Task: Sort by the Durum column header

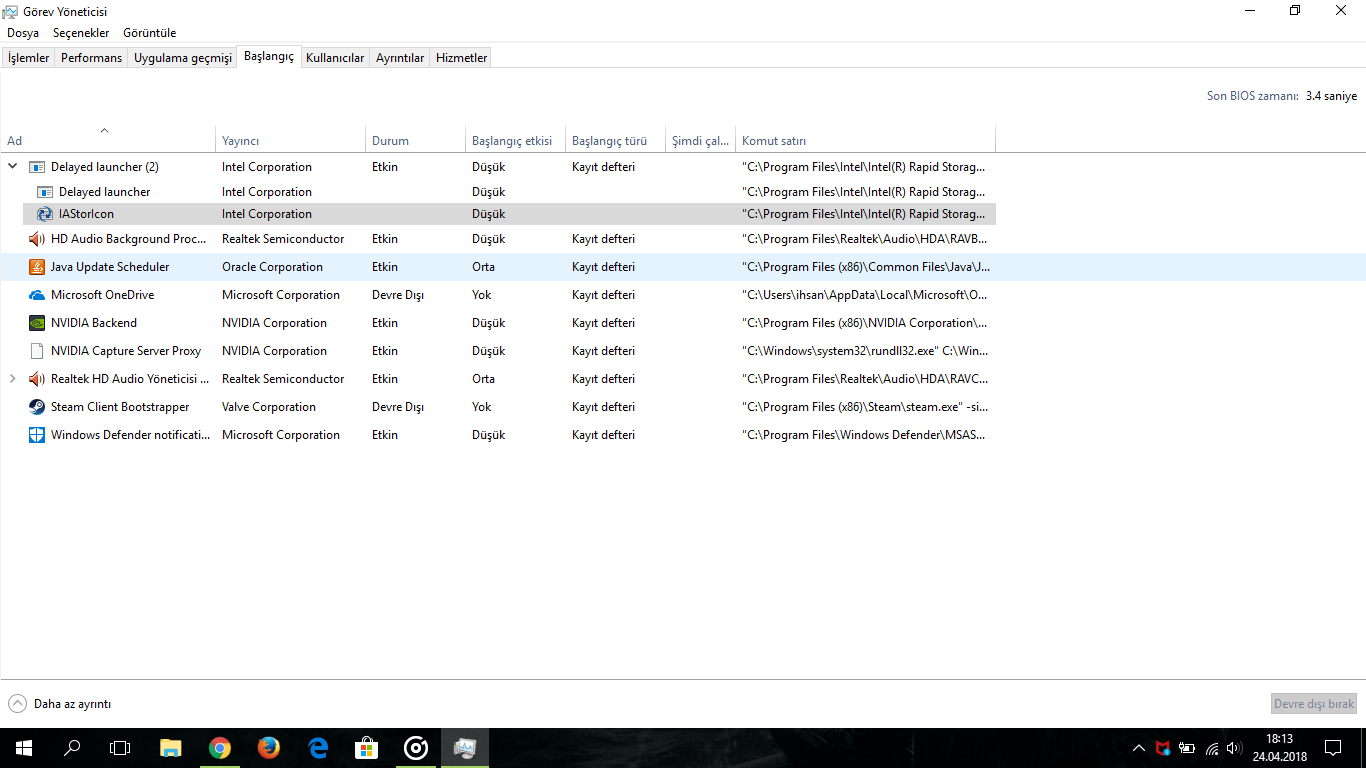Action: click(x=416, y=141)
